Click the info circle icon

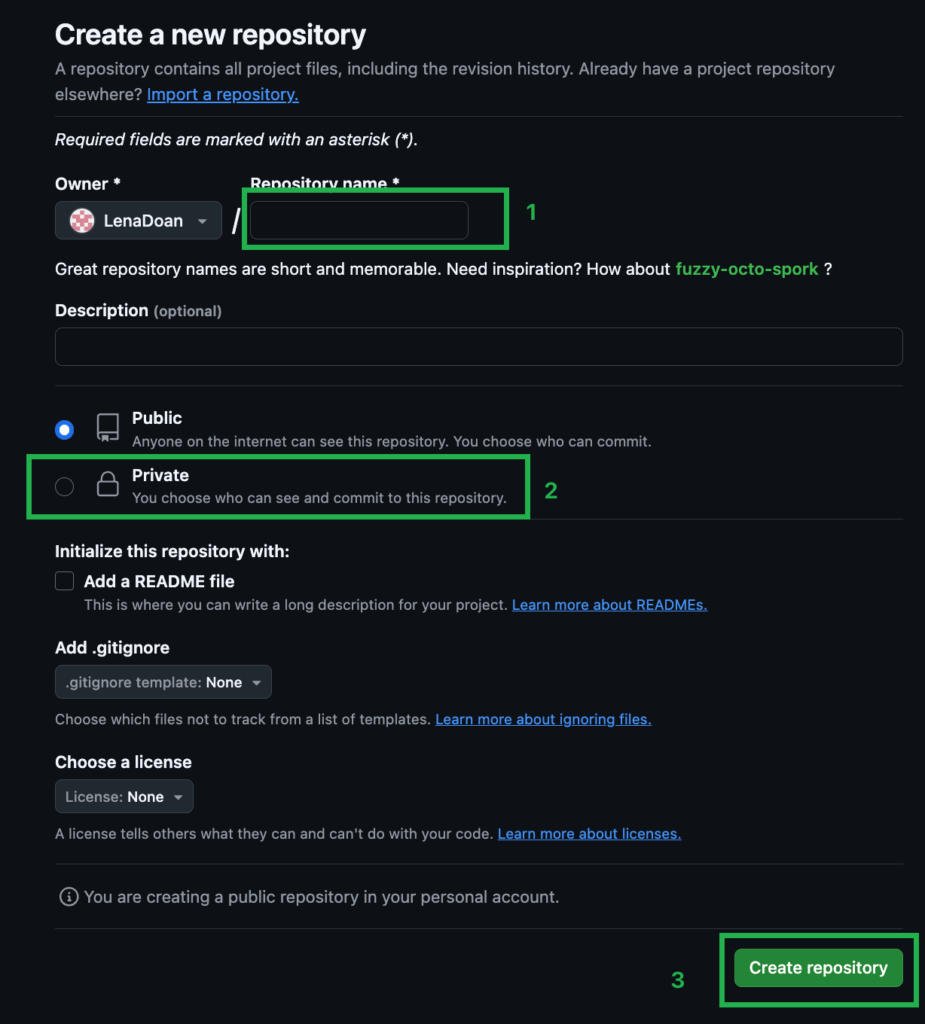pyautogui.click(x=69, y=897)
